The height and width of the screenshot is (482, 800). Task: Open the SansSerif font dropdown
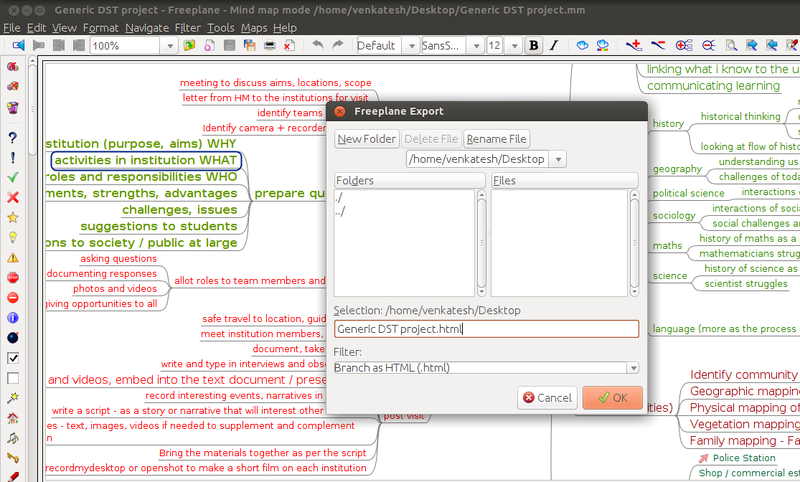[x=476, y=46]
